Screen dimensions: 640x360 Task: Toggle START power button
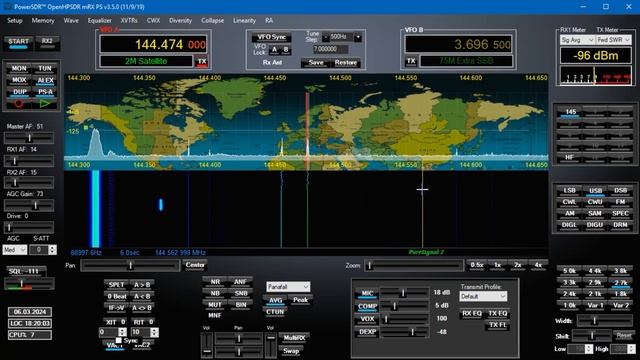[x=18, y=42]
